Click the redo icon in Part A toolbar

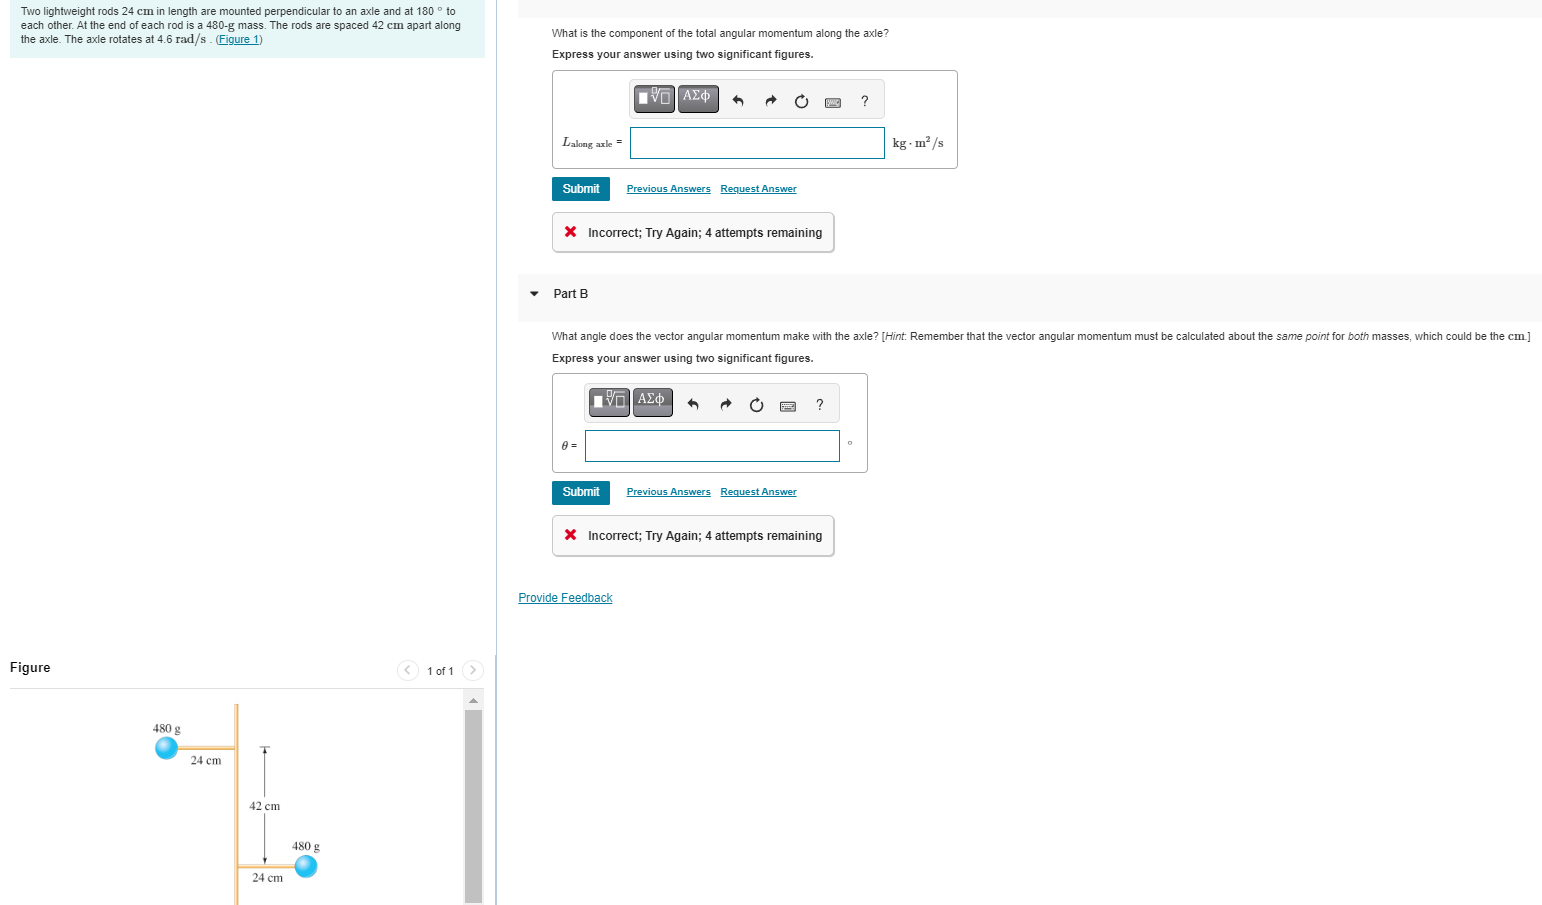(770, 100)
